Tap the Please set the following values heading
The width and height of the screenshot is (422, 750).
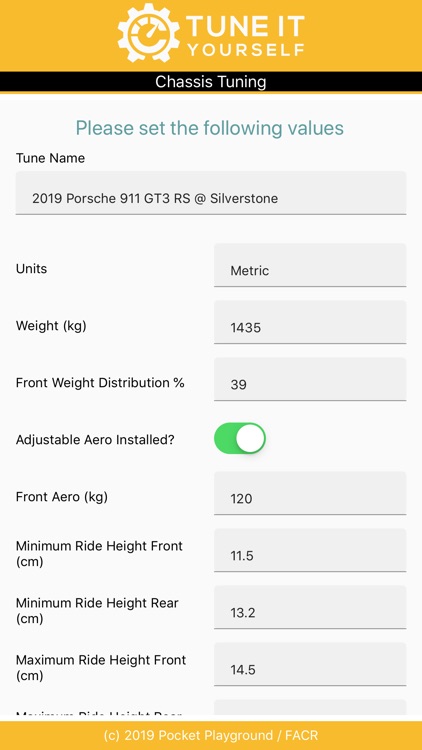pyautogui.click(x=210, y=128)
